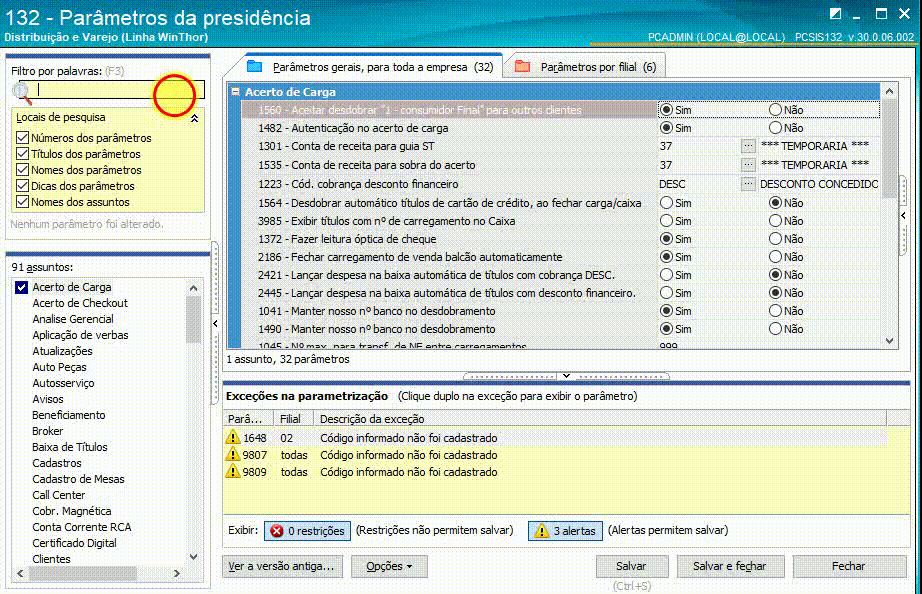Select Sim for parameter 3985
922x594 pixels.
pyautogui.click(x=666, y=221)
